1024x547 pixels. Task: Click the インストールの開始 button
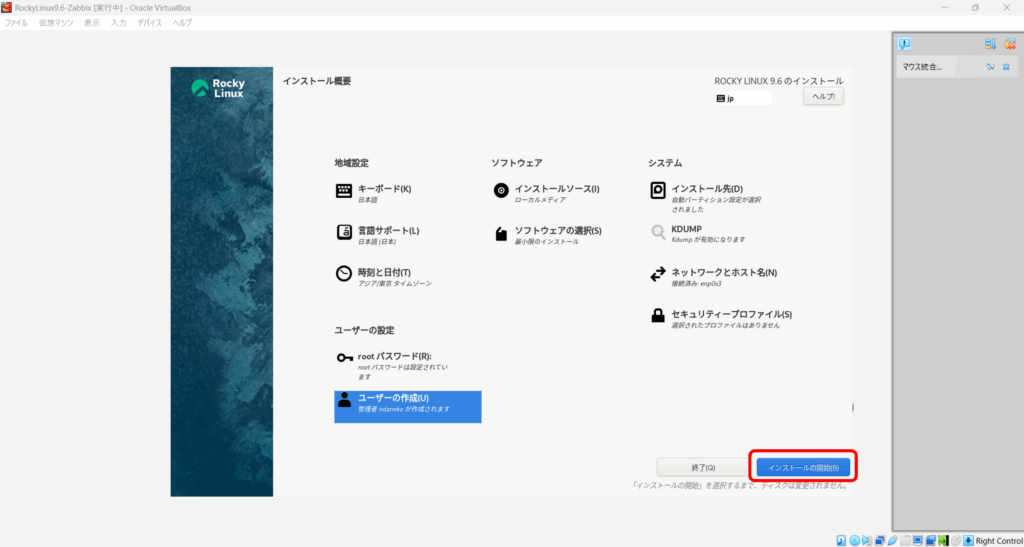[x=803, y=467]
